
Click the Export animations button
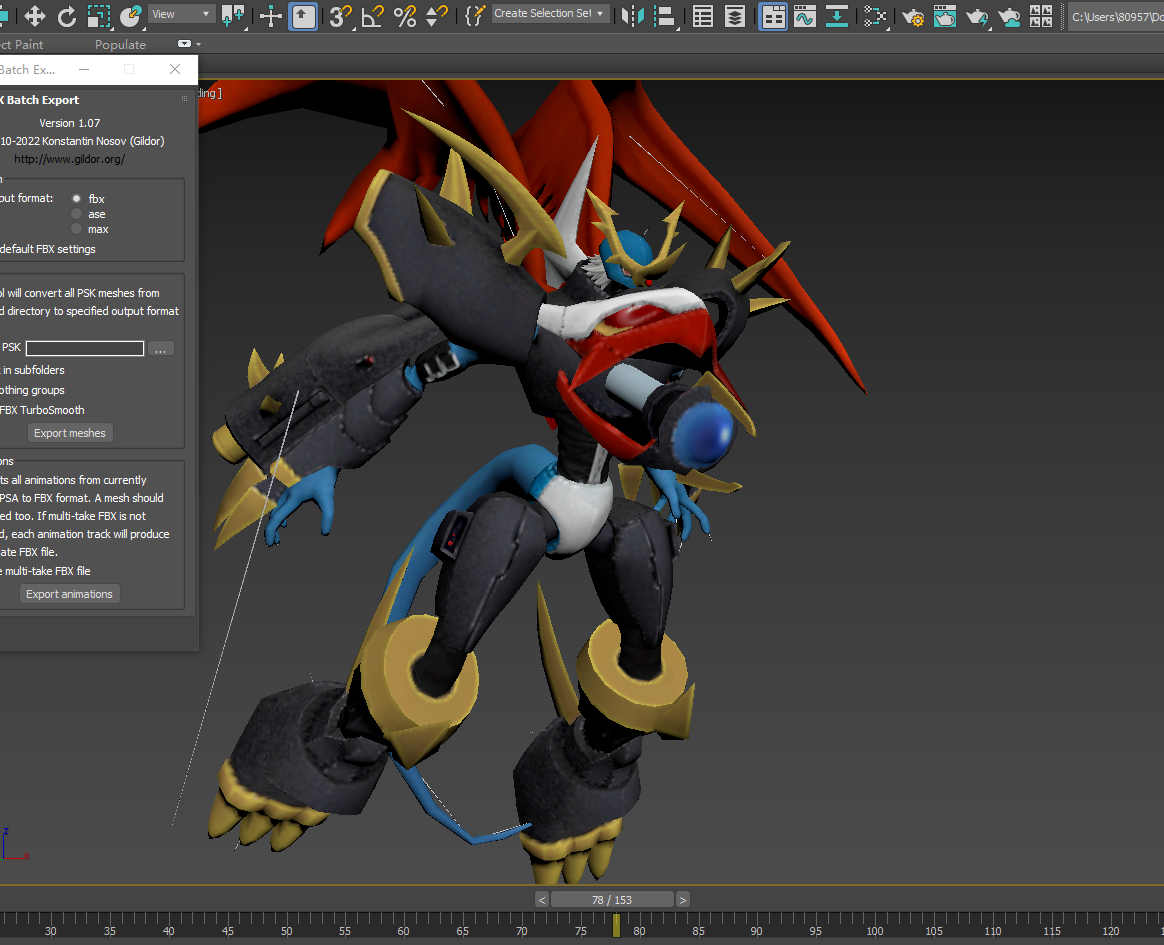69,594
